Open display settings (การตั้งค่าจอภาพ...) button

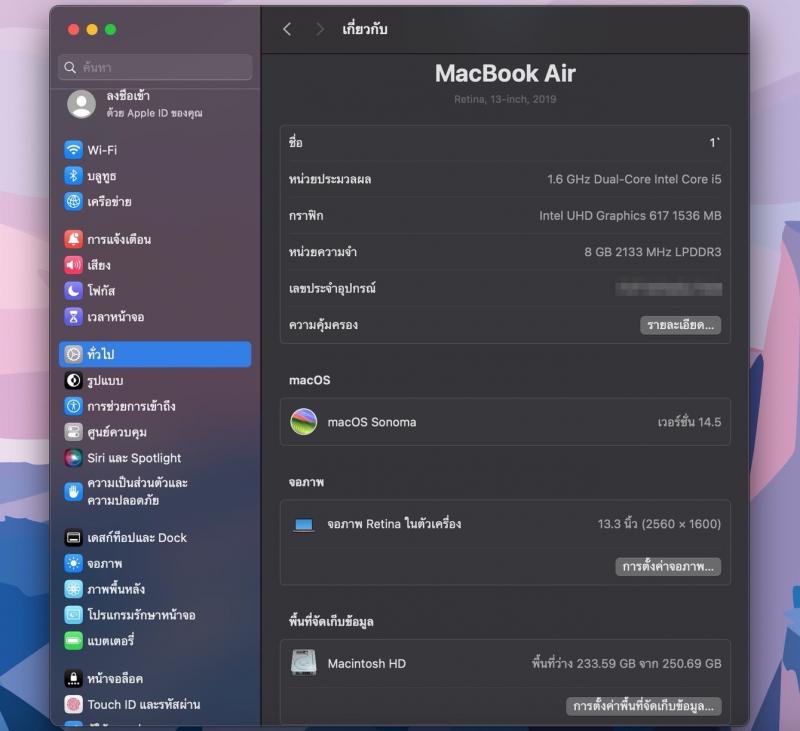click(668, 566)
